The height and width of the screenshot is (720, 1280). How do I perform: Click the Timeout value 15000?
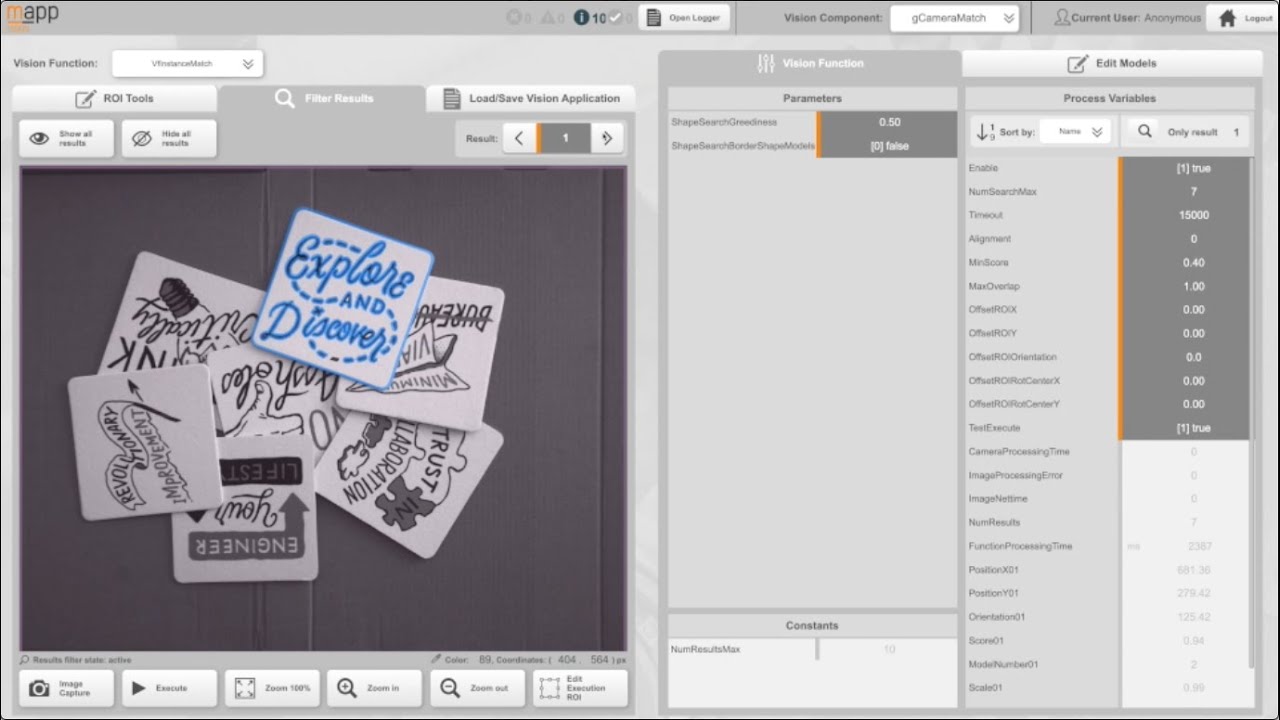point(1186,215)
